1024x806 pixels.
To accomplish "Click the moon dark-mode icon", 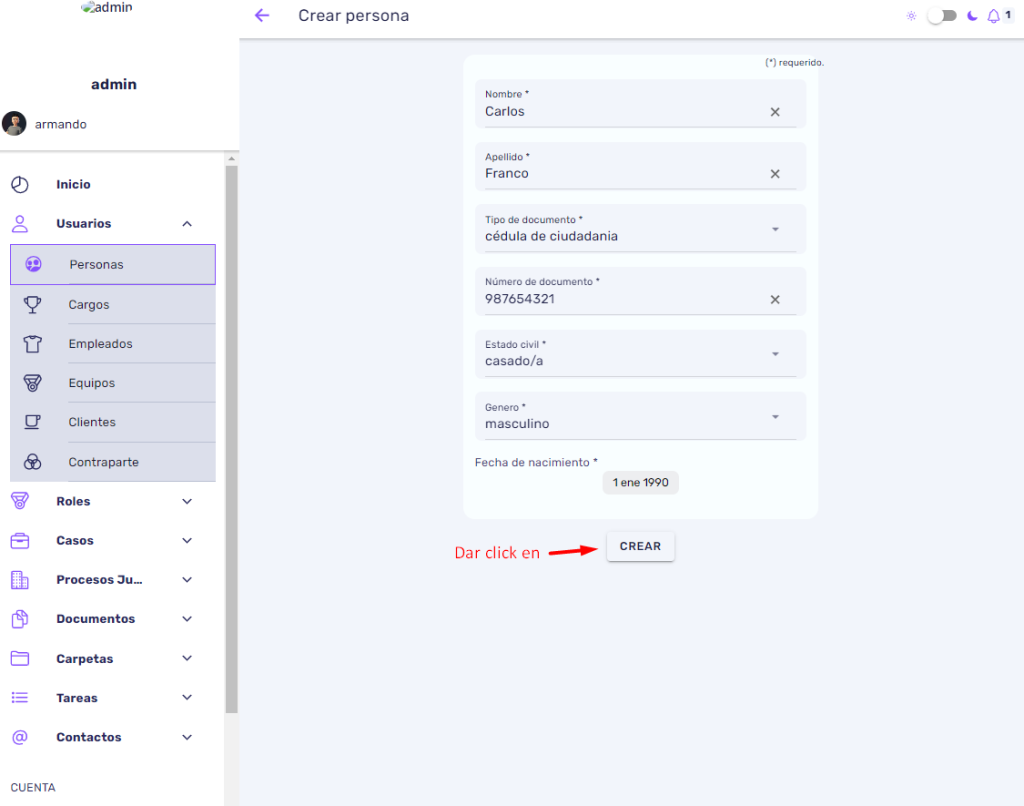I will pos(972,16).
